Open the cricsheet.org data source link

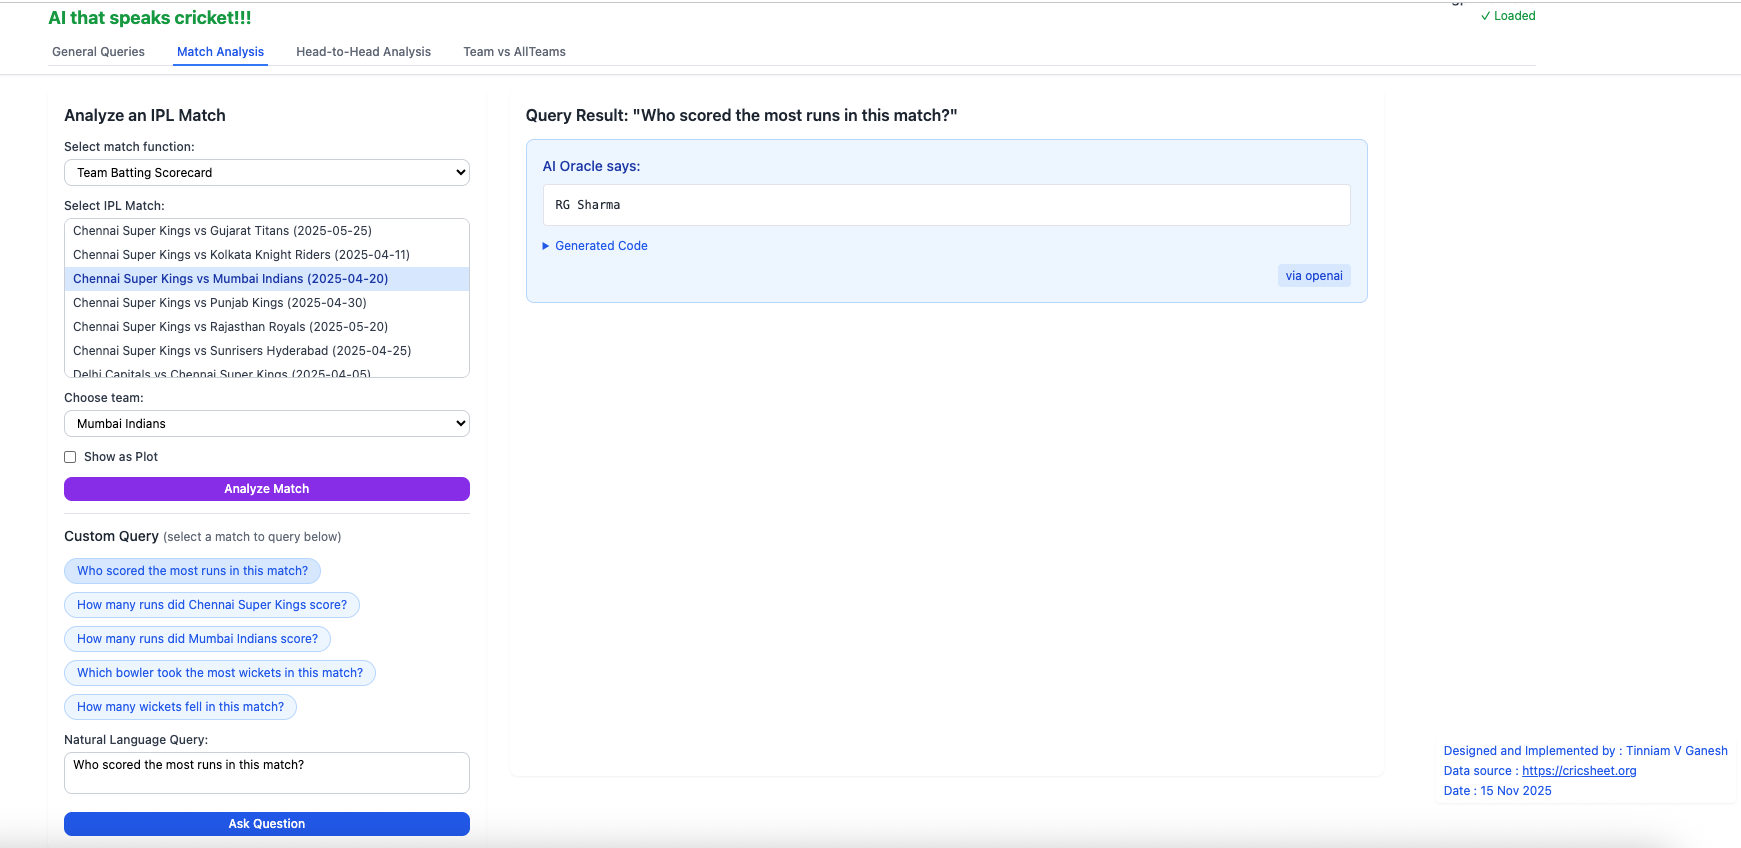(x=1578, y=771)
